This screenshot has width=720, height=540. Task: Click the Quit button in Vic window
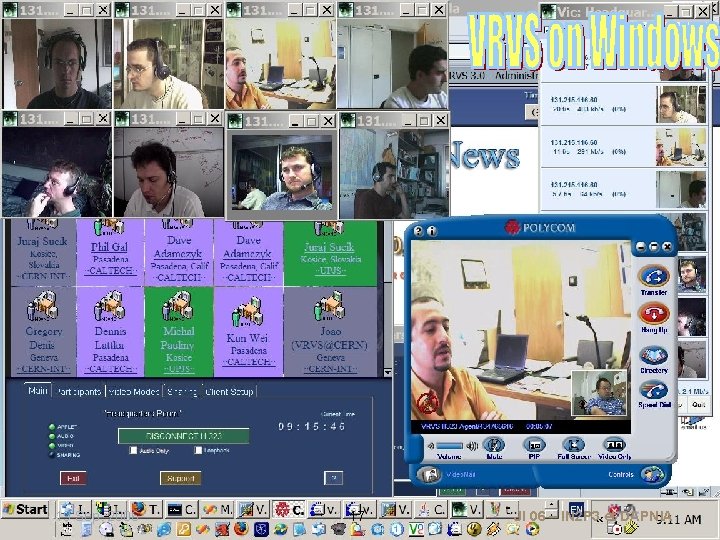[698, 405]
